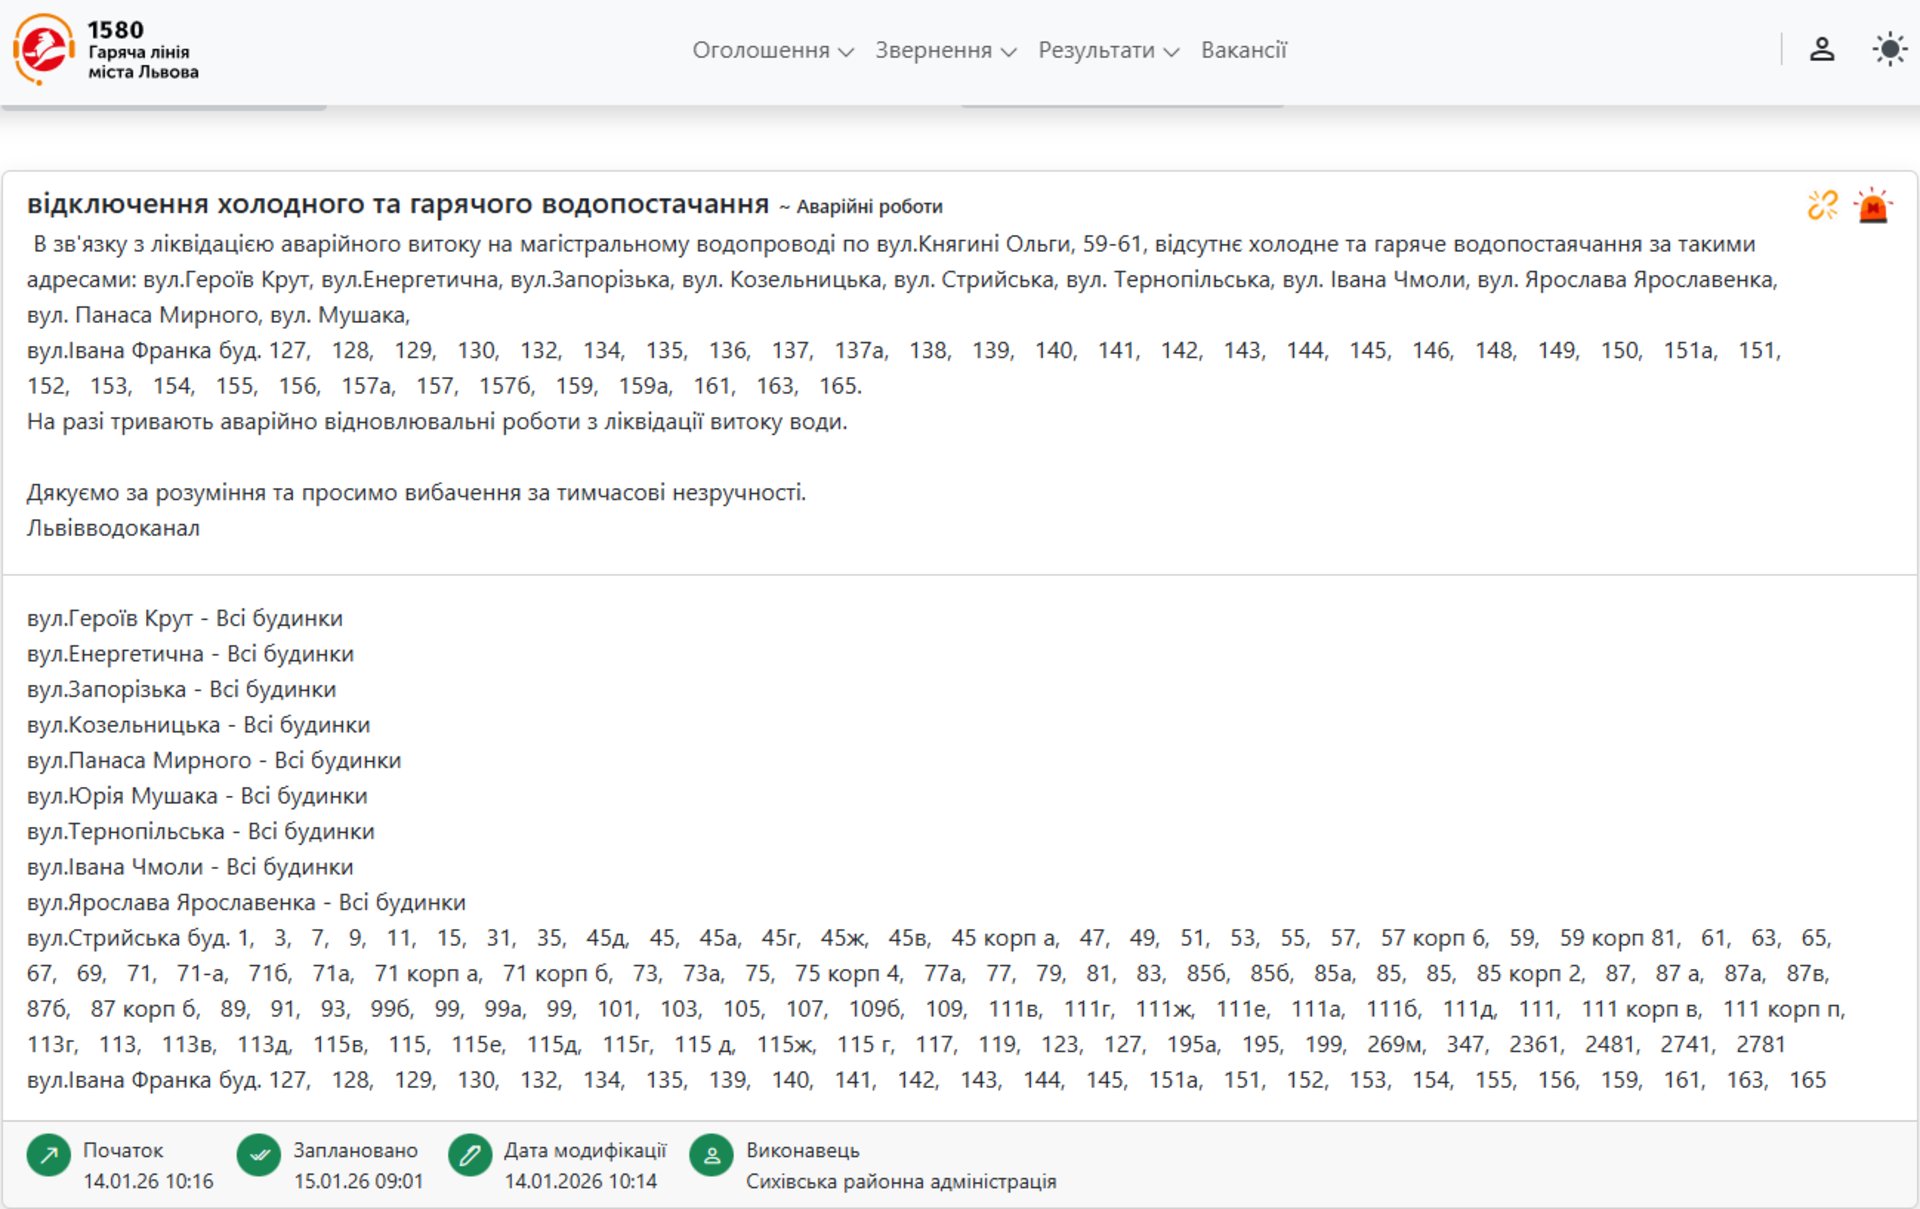Click the 1580 hotline logo
This screenshot has height=1209, width=1920.
(x=44, y=49)
